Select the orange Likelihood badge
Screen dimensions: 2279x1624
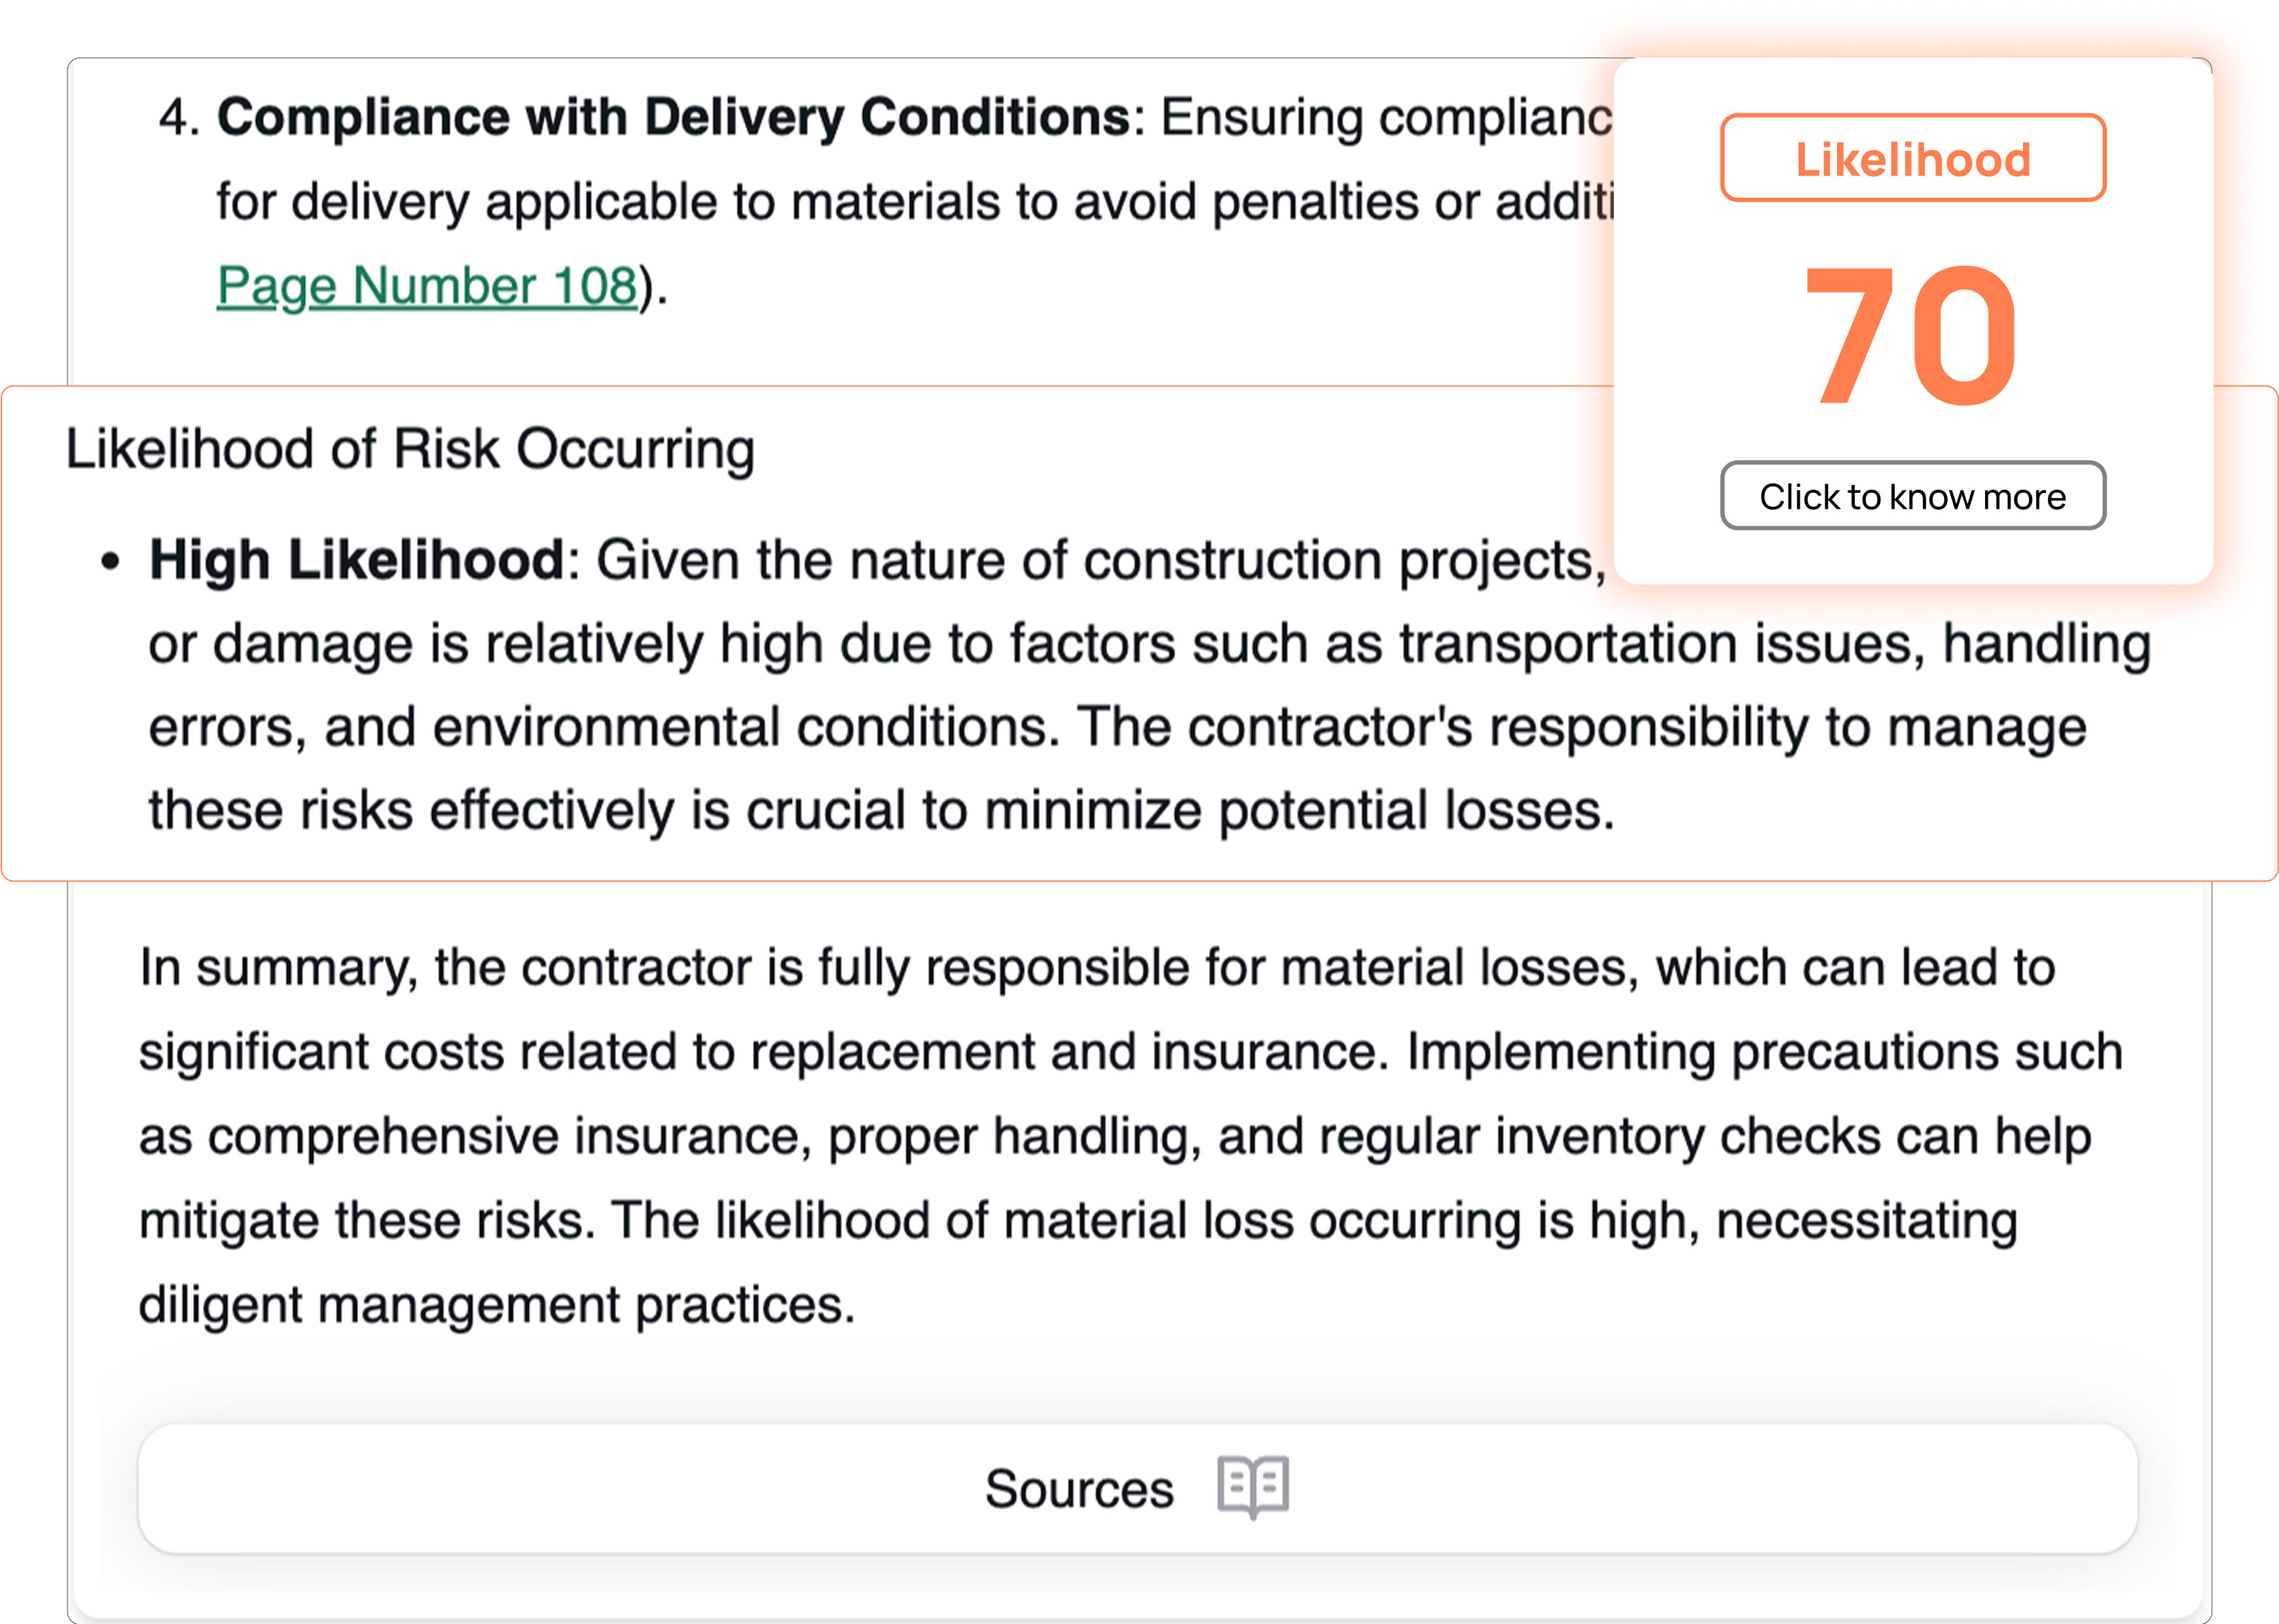tap(1912, 158)
